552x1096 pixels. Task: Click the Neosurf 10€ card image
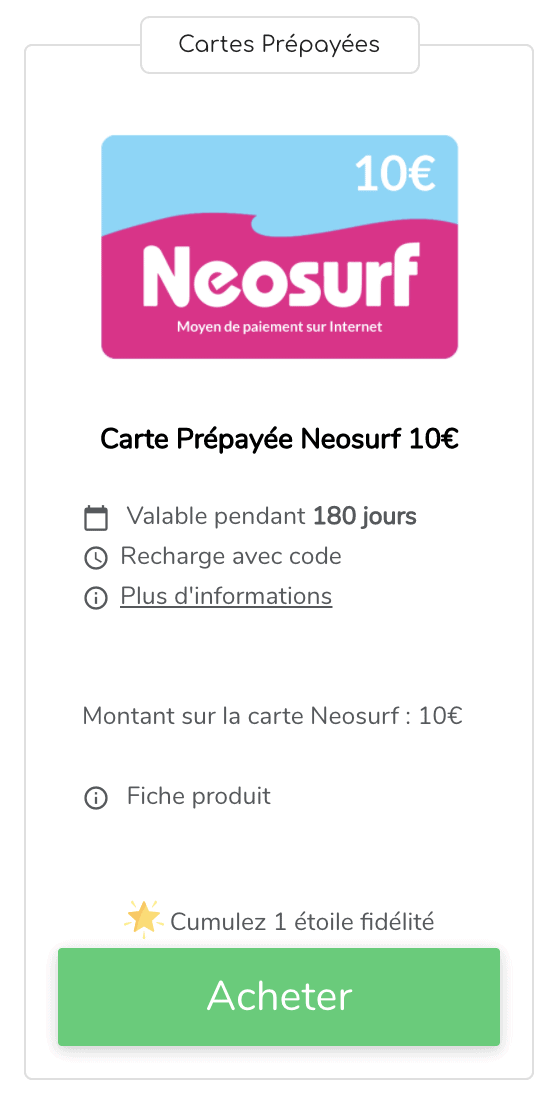tap(279, 247)
